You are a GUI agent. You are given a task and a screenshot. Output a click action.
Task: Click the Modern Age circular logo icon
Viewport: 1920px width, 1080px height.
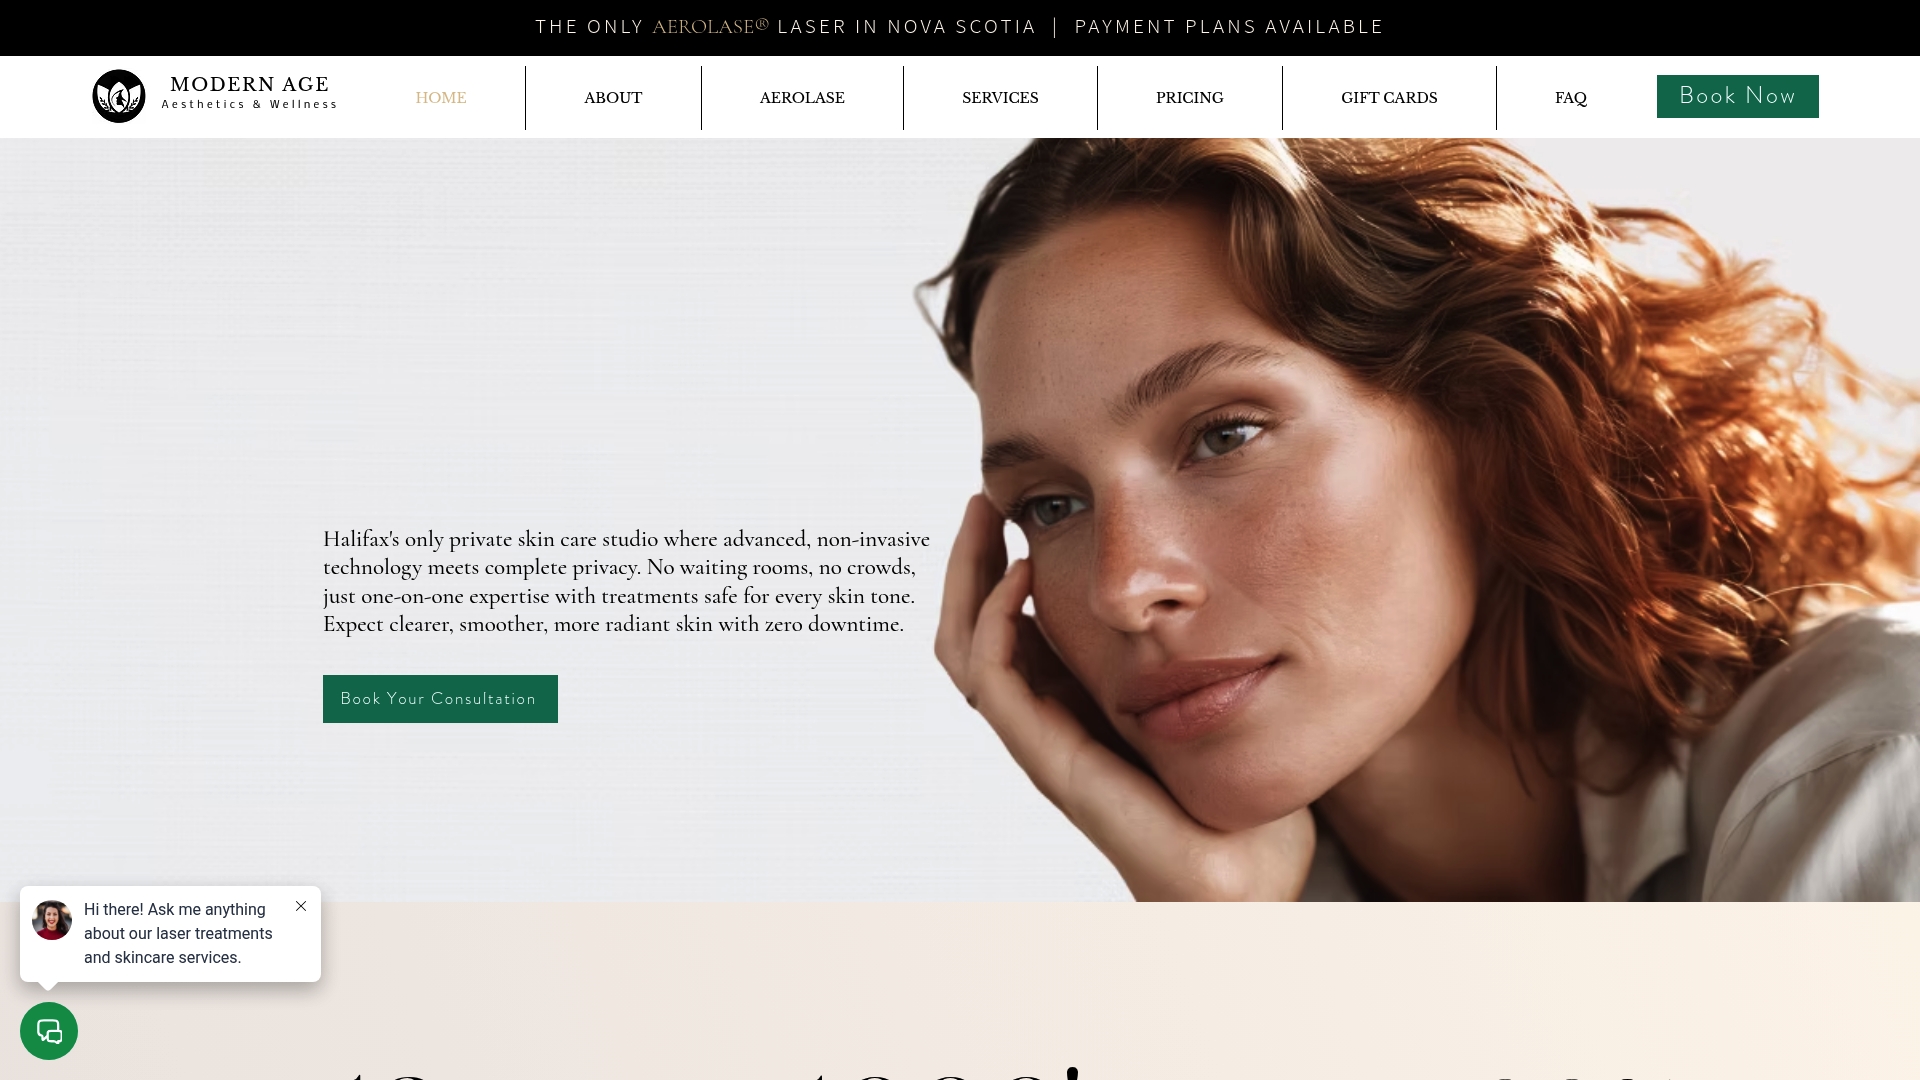click(119, 96)
